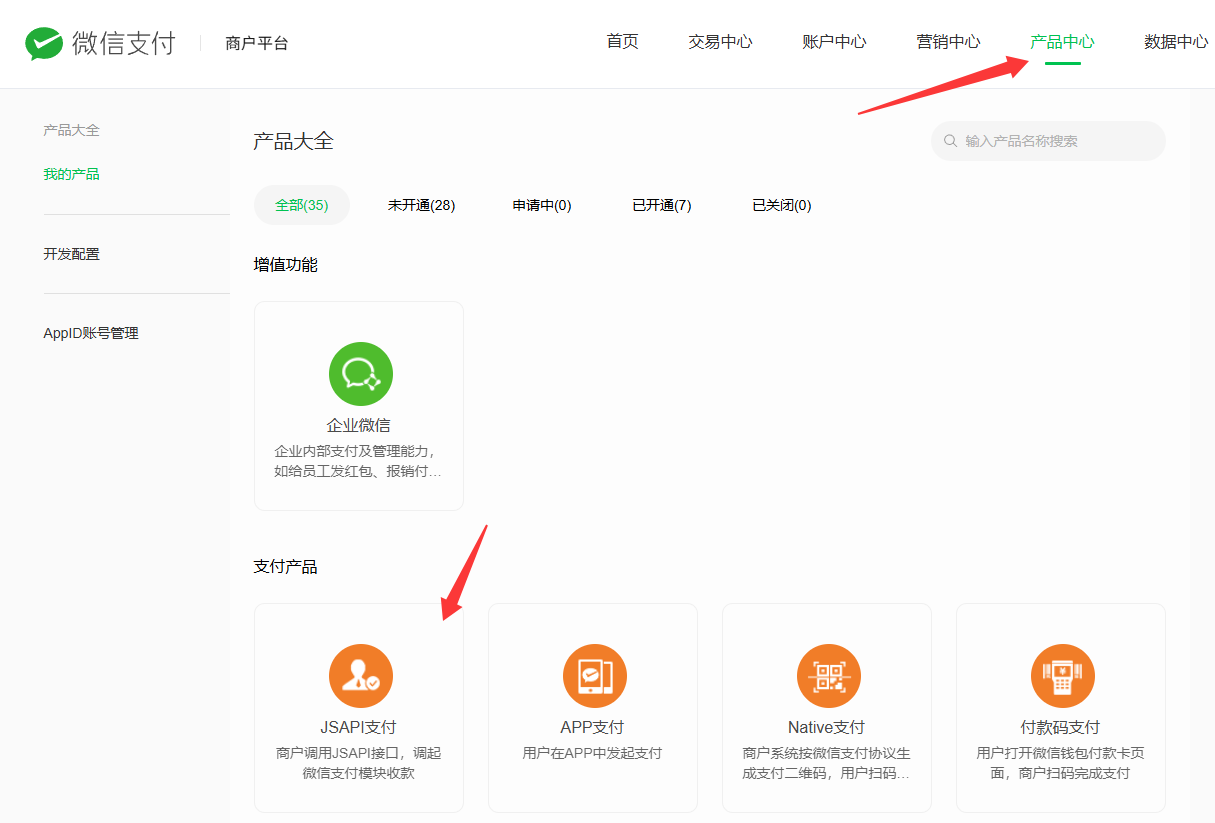Viewport: 1215px width, 823px height.
Task: Click the 支付产品 section heading
Action: point(285,566)
